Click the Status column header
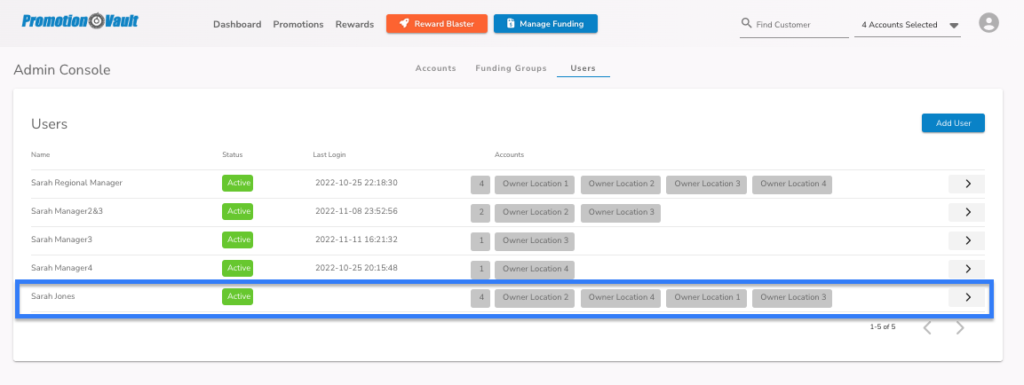Viewport: 1024px width, 385px height. [x=232, y=155]
